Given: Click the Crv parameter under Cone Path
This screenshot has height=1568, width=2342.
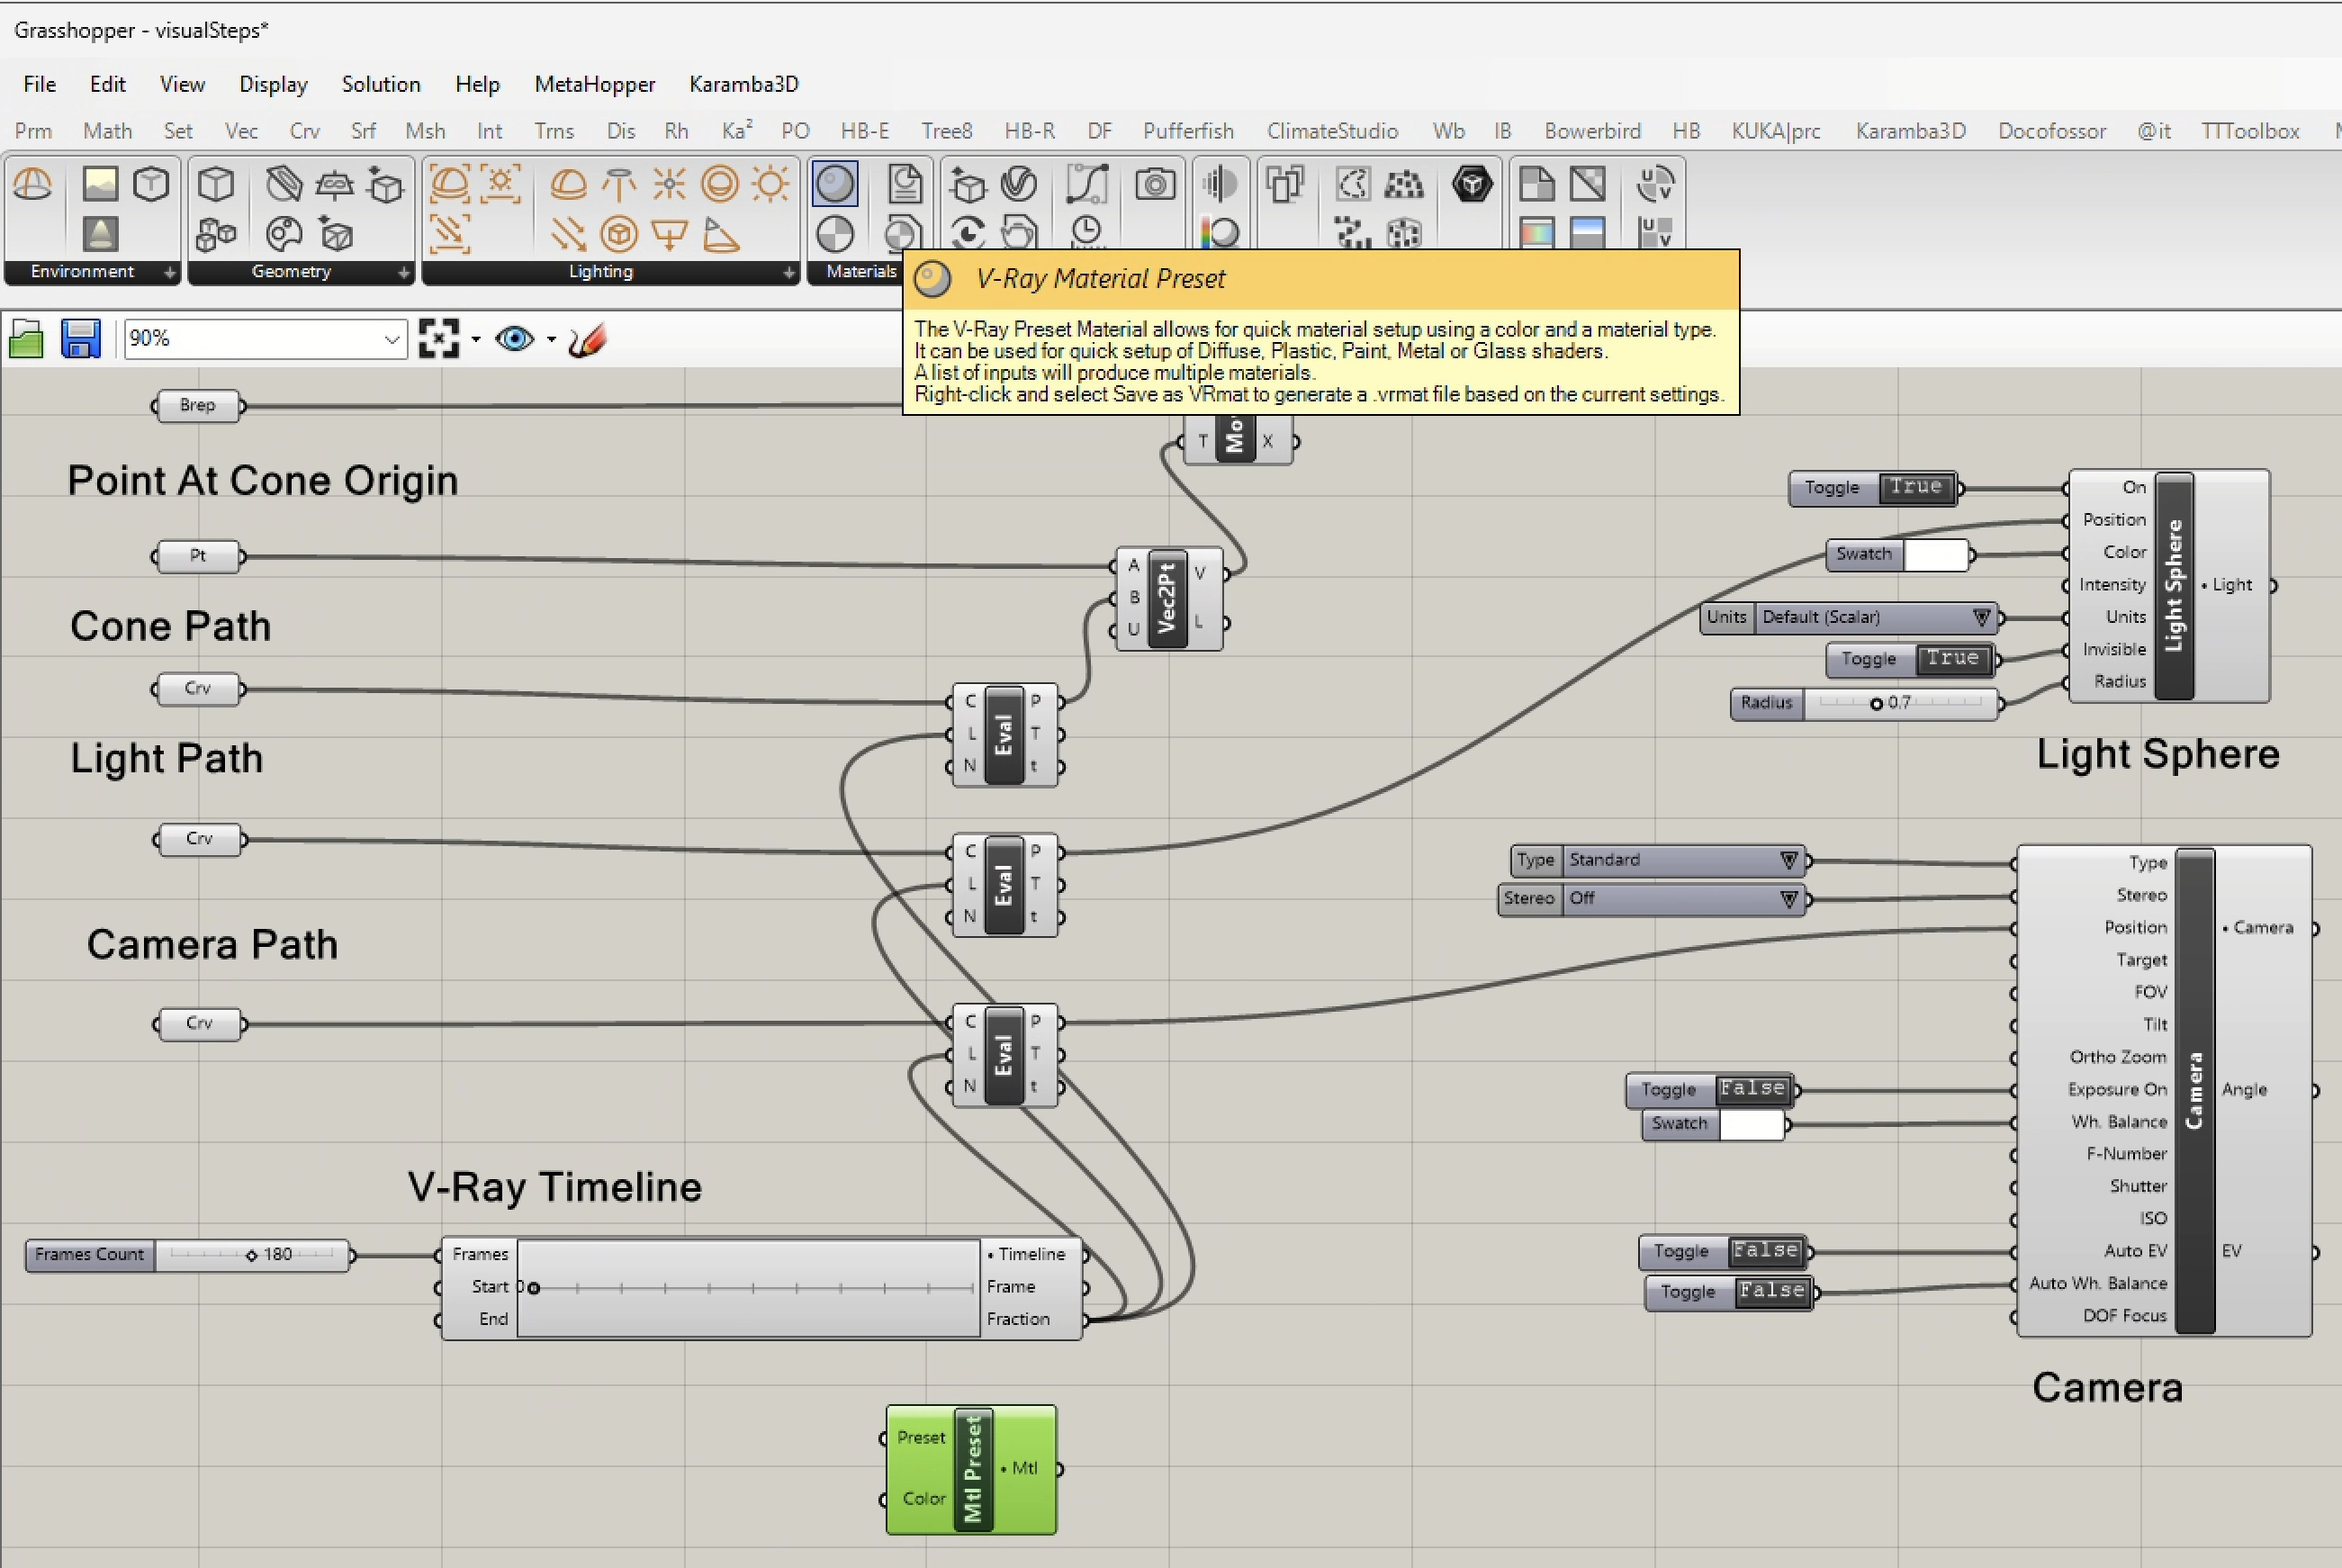Looking at the screenshot, I should (x=198, y=689).
